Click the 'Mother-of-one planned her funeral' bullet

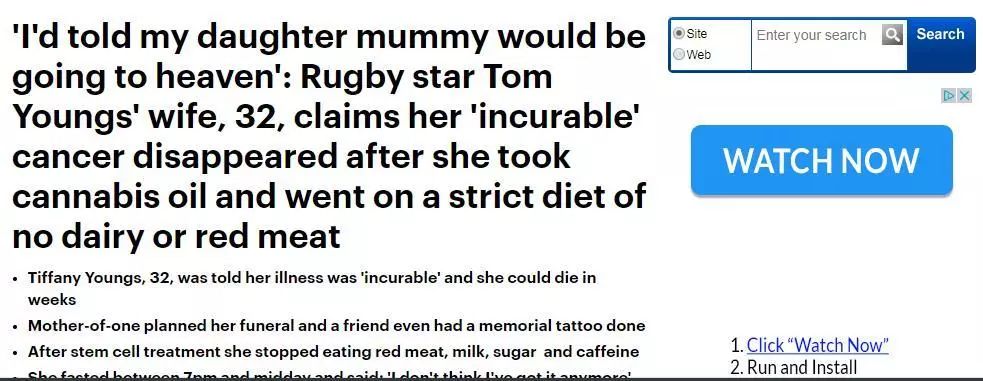[x=336, y=326]
